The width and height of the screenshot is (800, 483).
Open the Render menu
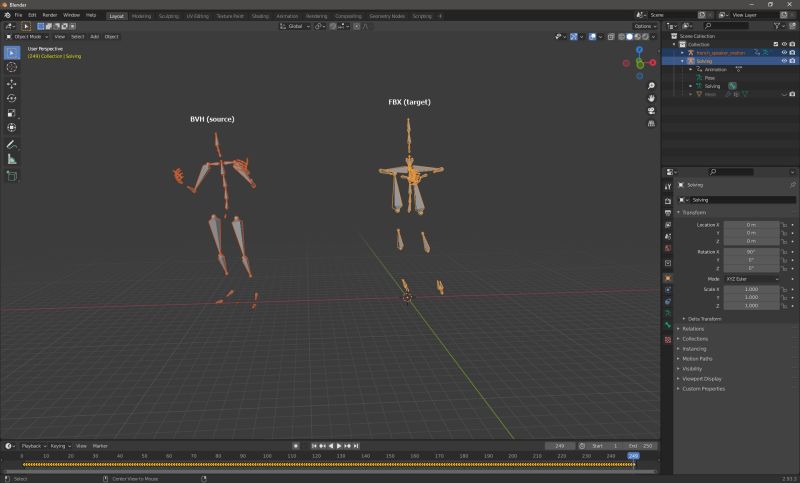click(x=49, y=15)
